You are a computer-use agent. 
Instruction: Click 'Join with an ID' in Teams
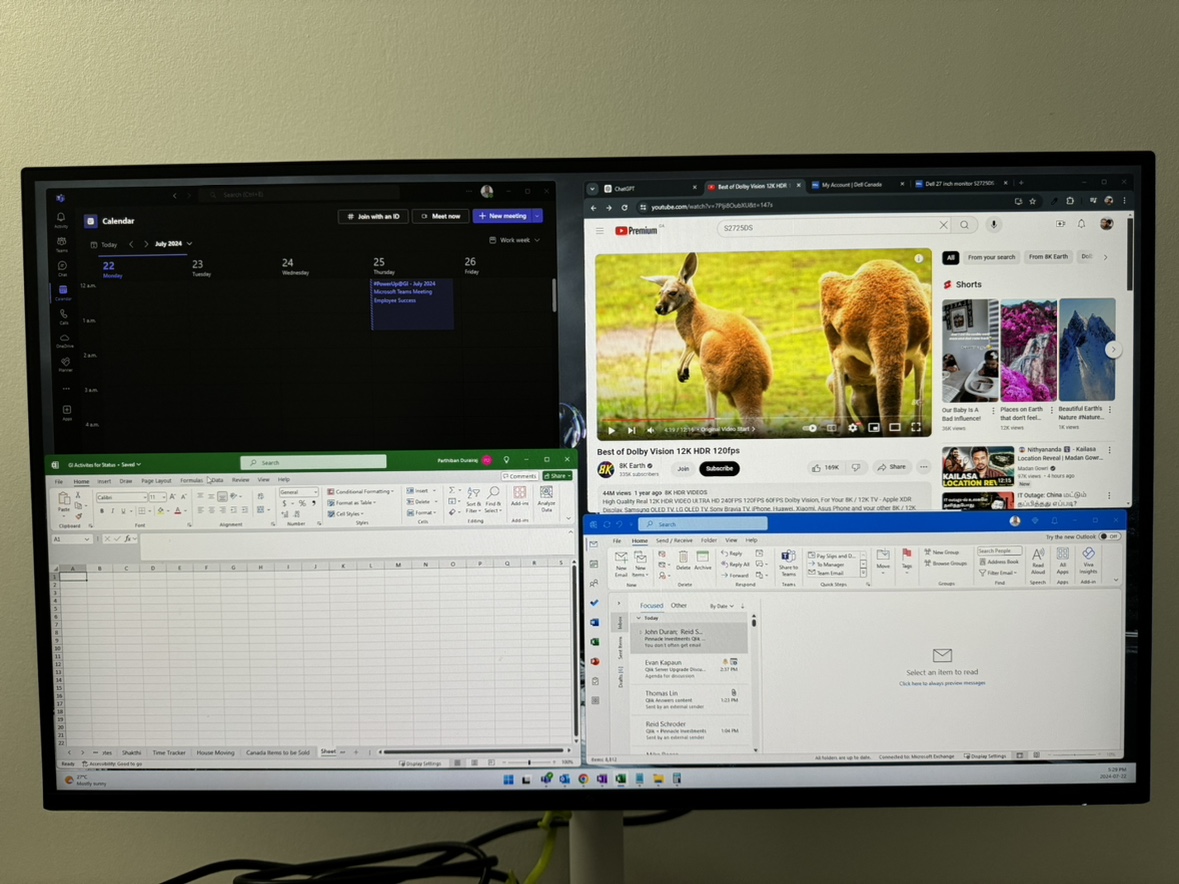point(373,216)
